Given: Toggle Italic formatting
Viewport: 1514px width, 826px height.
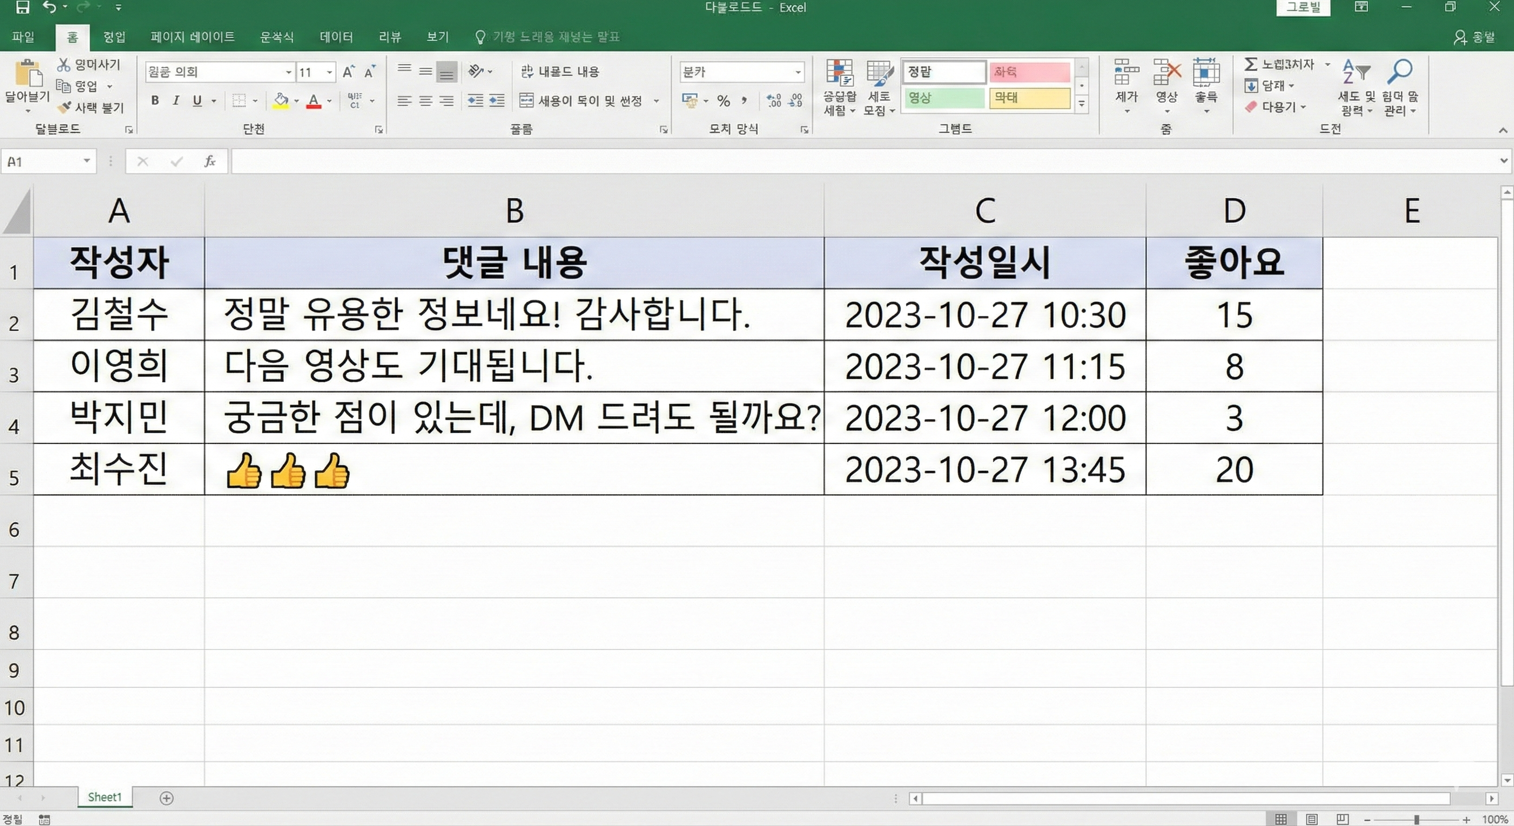Looking at the screenshot, I should pyautogui.click(x=176, y=101).
